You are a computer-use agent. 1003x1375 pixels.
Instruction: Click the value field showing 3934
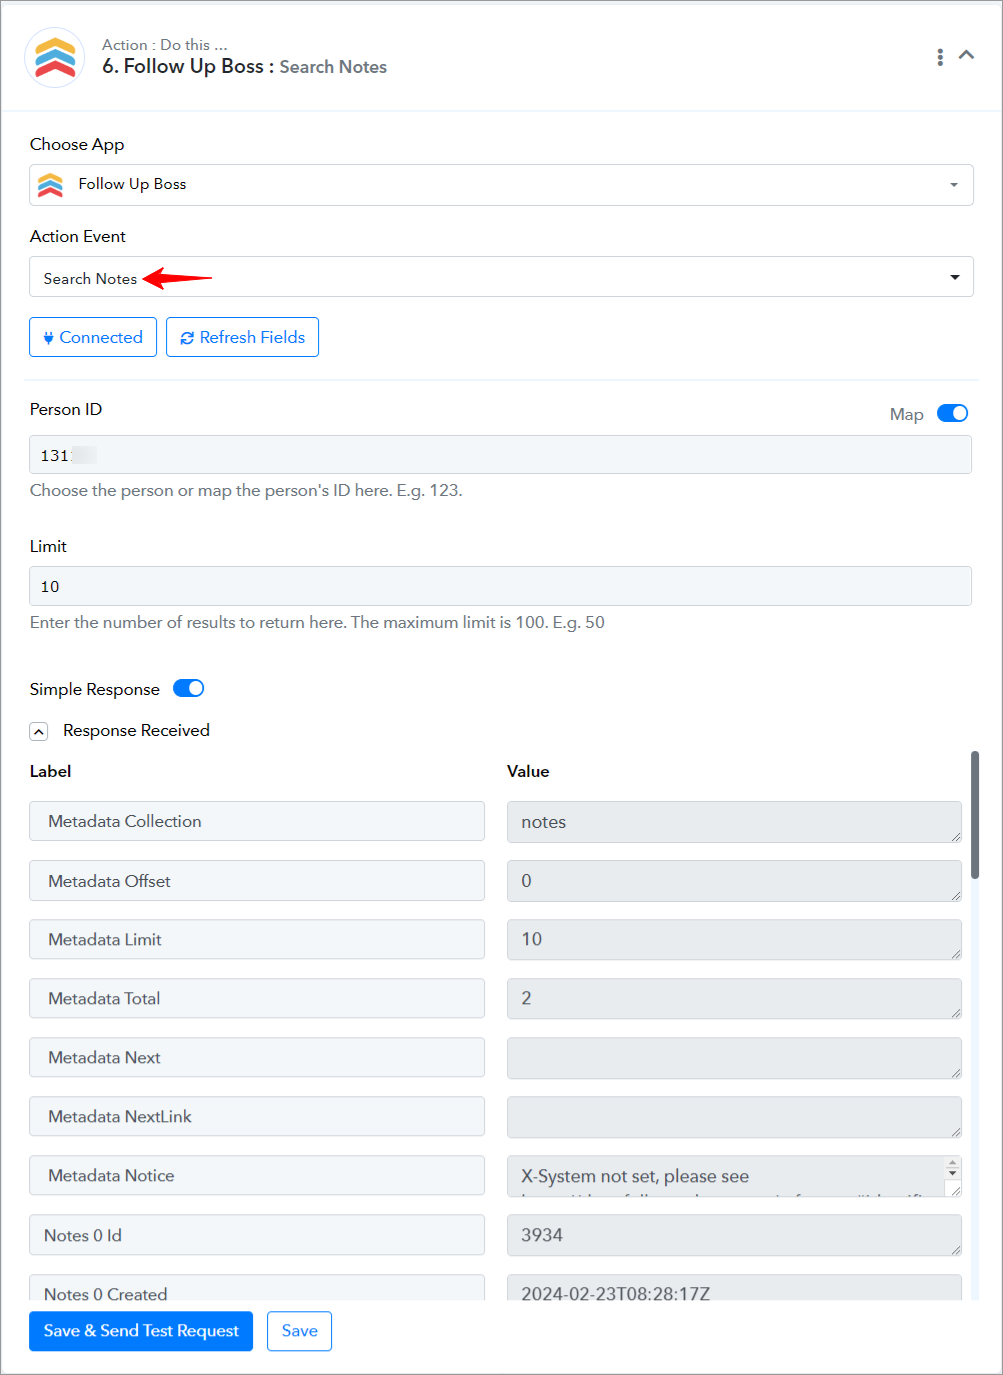pyautogui.click(x=734, y=1235)
